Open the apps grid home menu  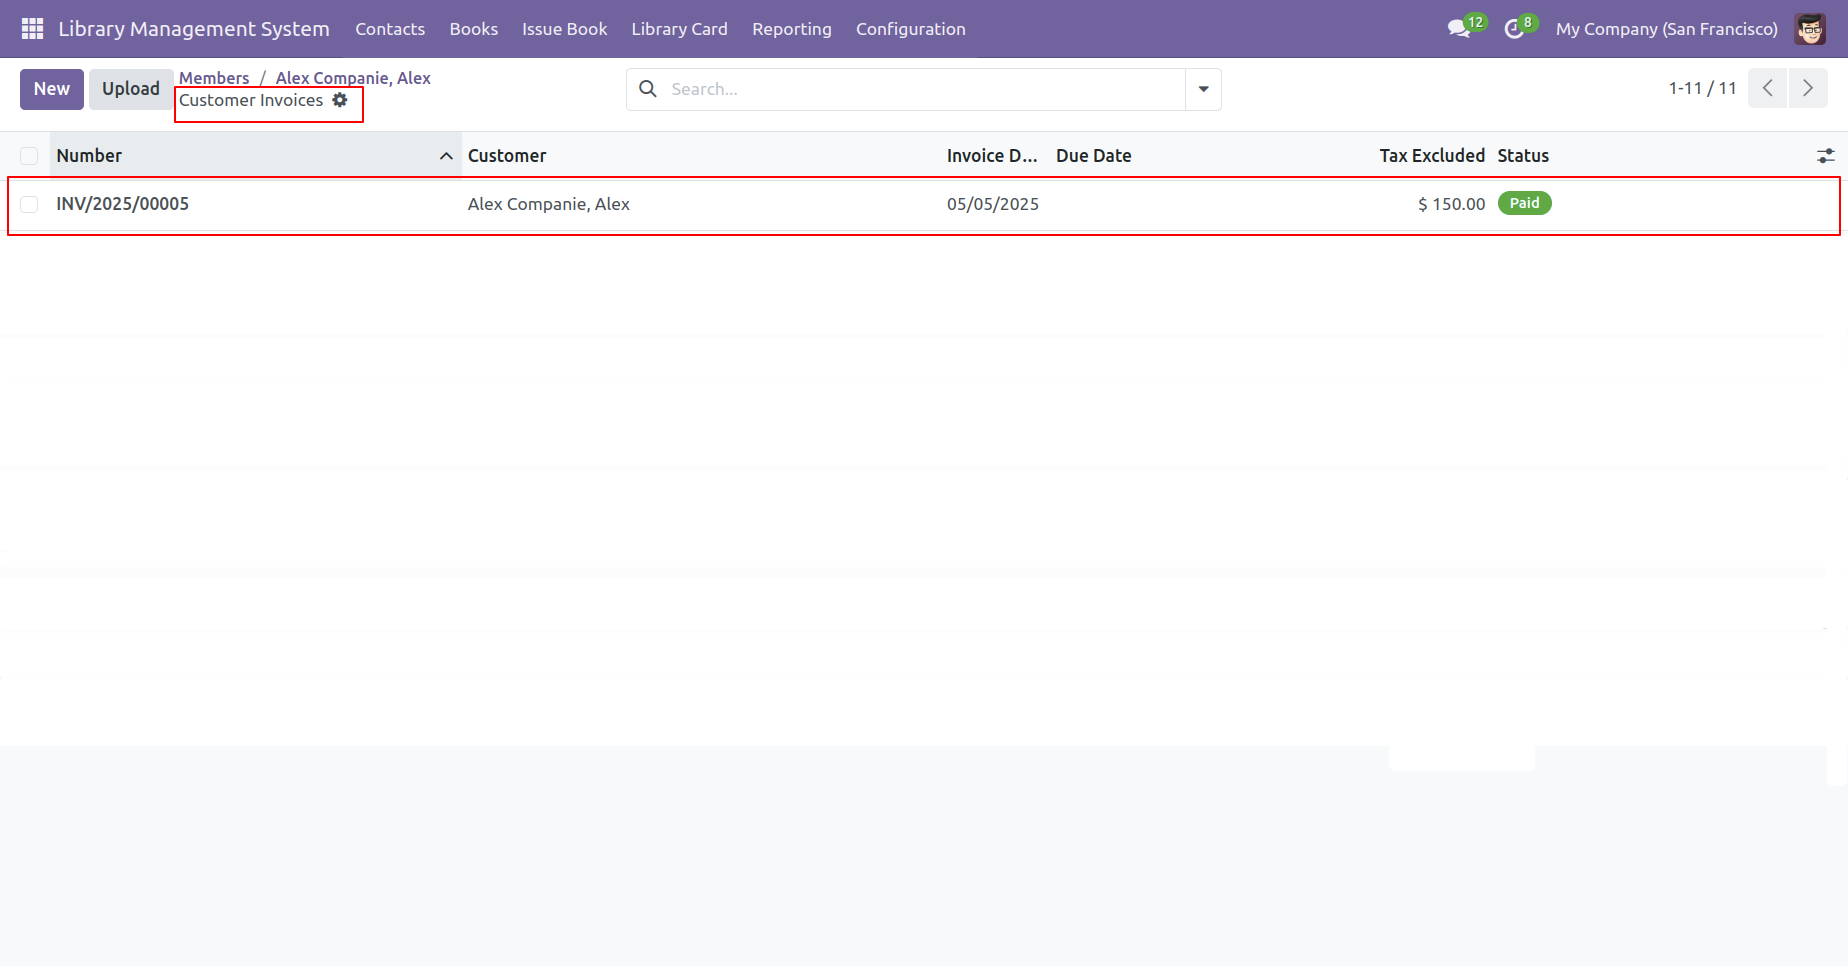coord(32,29)
